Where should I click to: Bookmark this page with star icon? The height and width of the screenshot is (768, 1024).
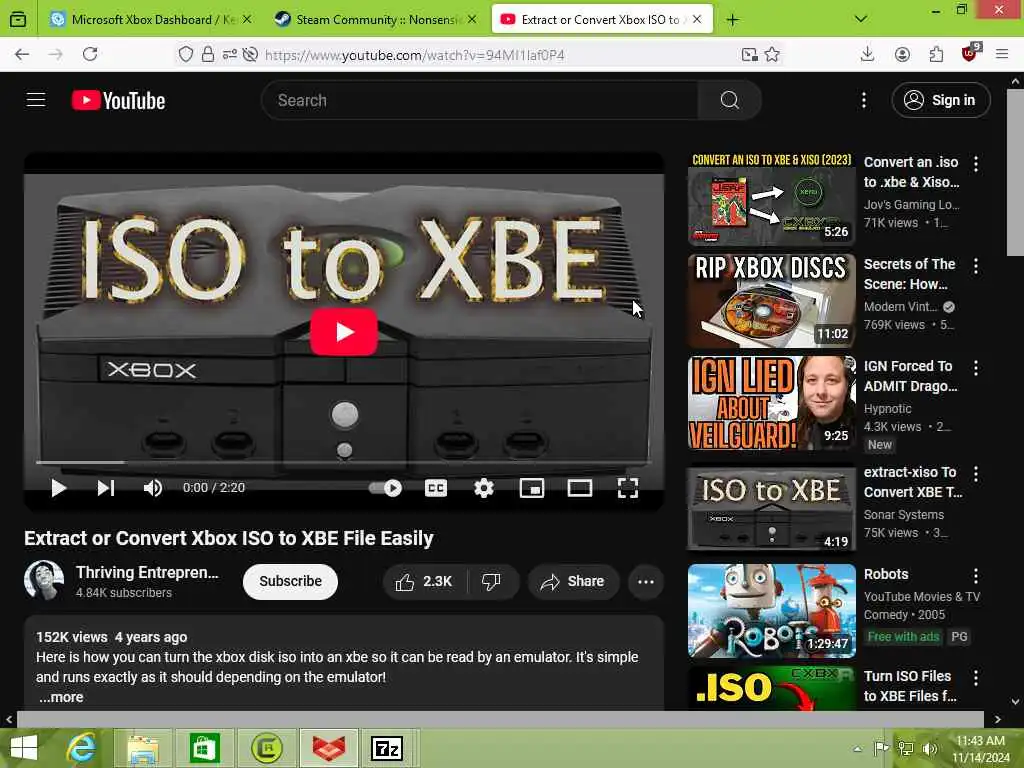click(772, 54)
